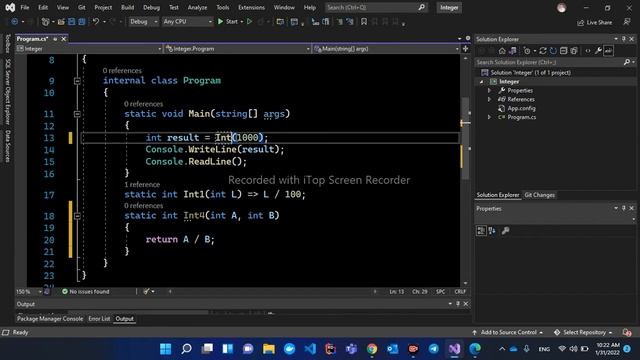Click Switch Views icon in Solution Explorer
The image size is (640, 360).
(513, 51)
